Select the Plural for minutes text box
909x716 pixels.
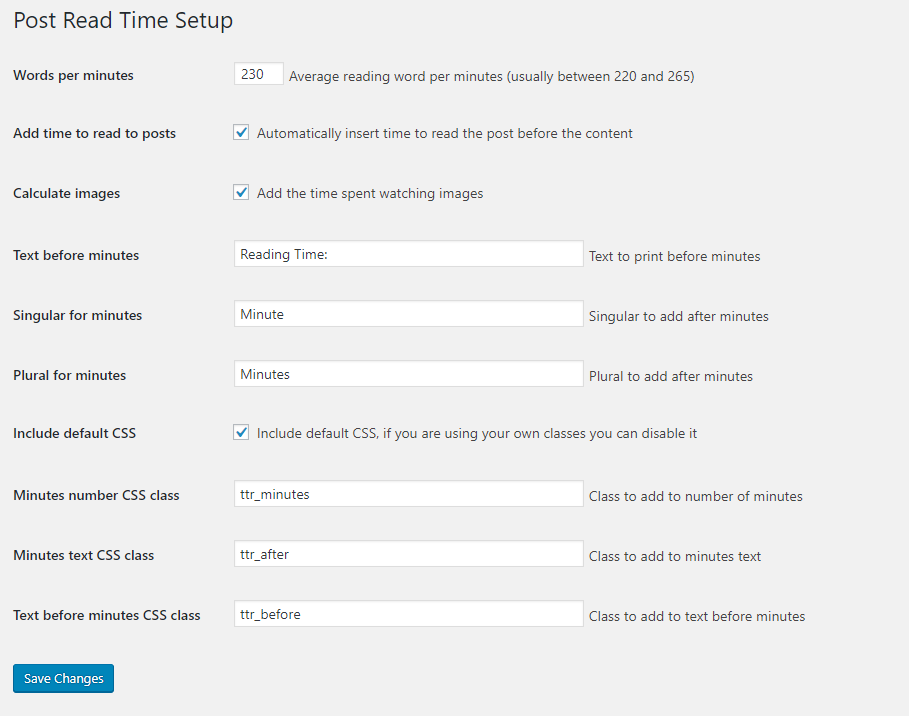click(x=409, y=374)
